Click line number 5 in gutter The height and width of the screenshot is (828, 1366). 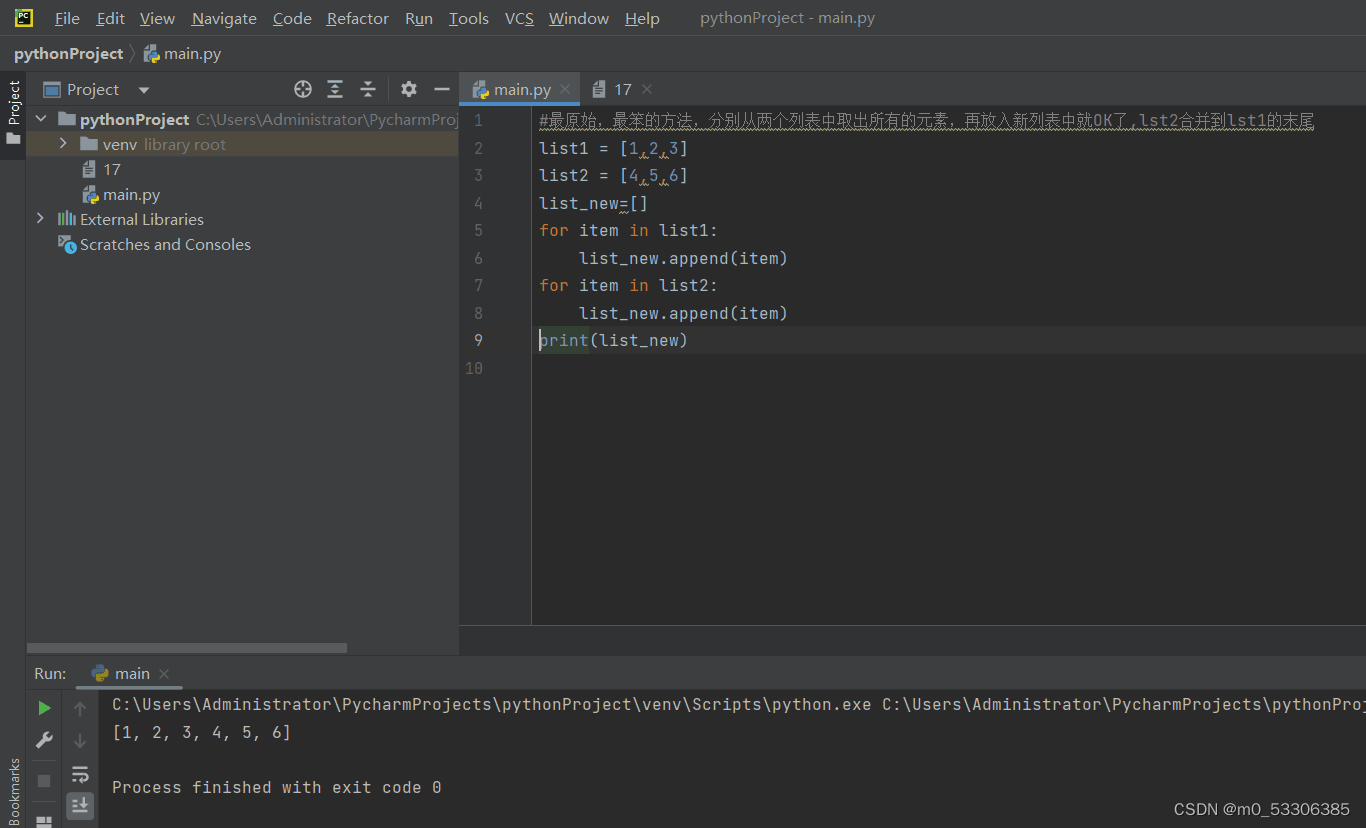pyautogui.click(x=478, y=230)
